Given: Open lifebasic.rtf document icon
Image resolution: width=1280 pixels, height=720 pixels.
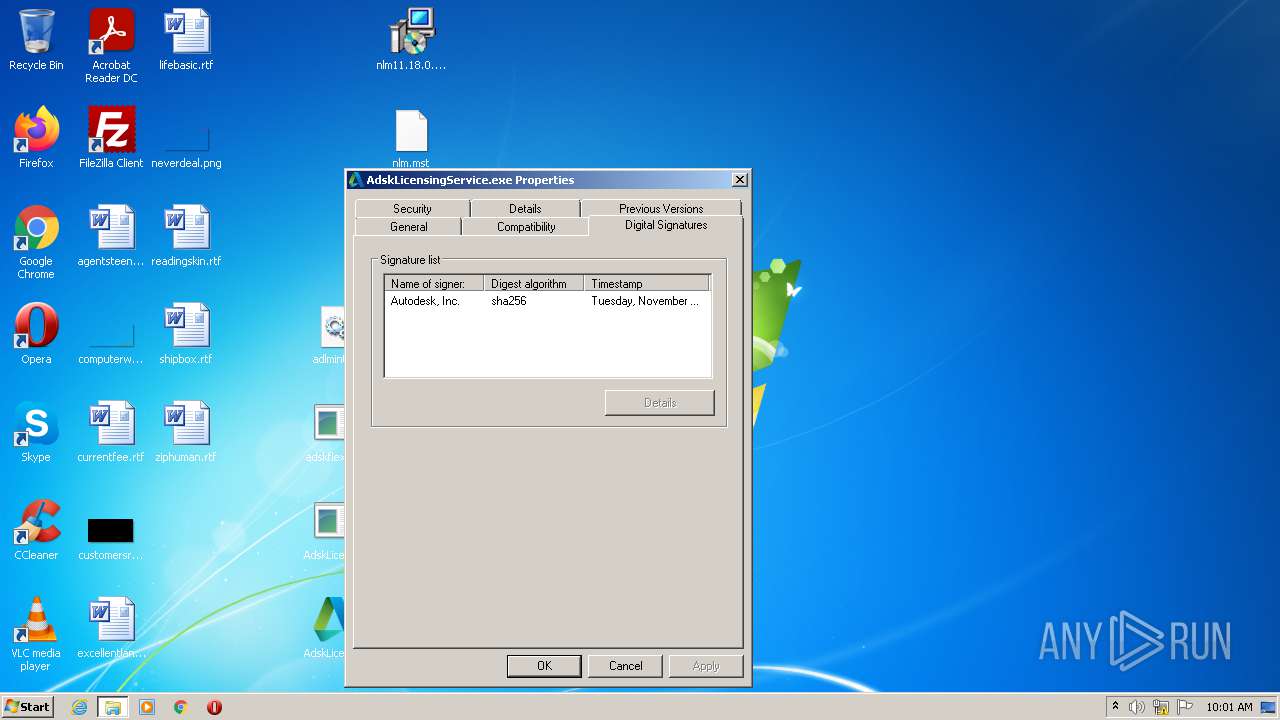Looking at the screenshot, I should coord(186,40).
